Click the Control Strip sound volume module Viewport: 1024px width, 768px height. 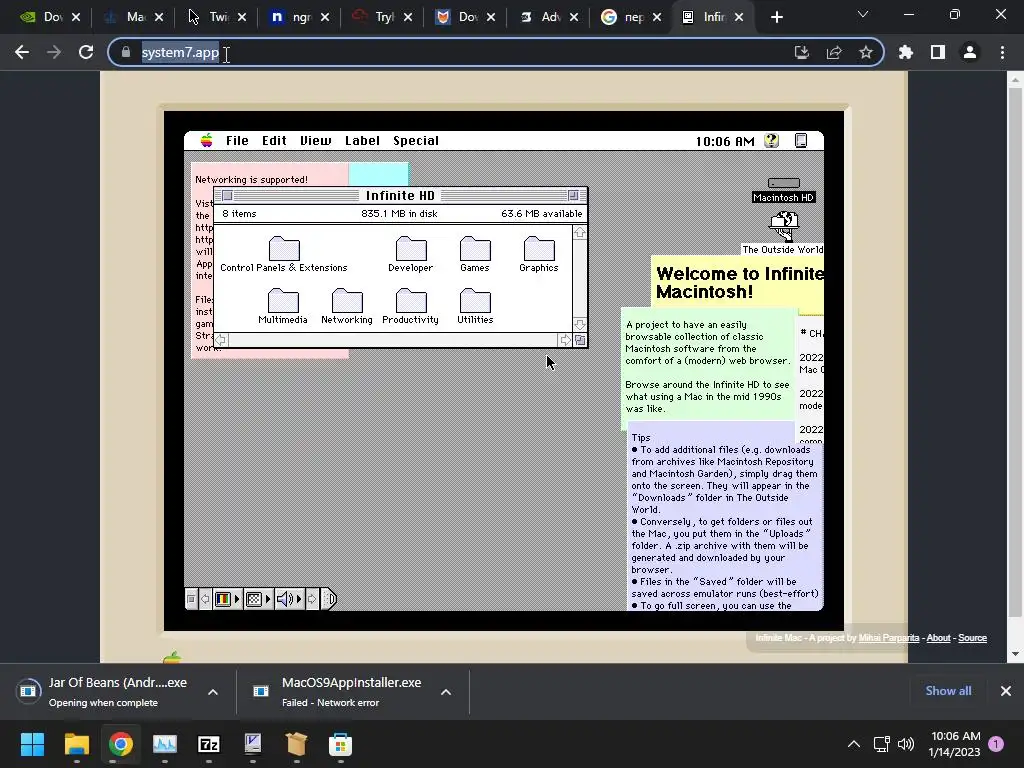click(x=289, y=599)
